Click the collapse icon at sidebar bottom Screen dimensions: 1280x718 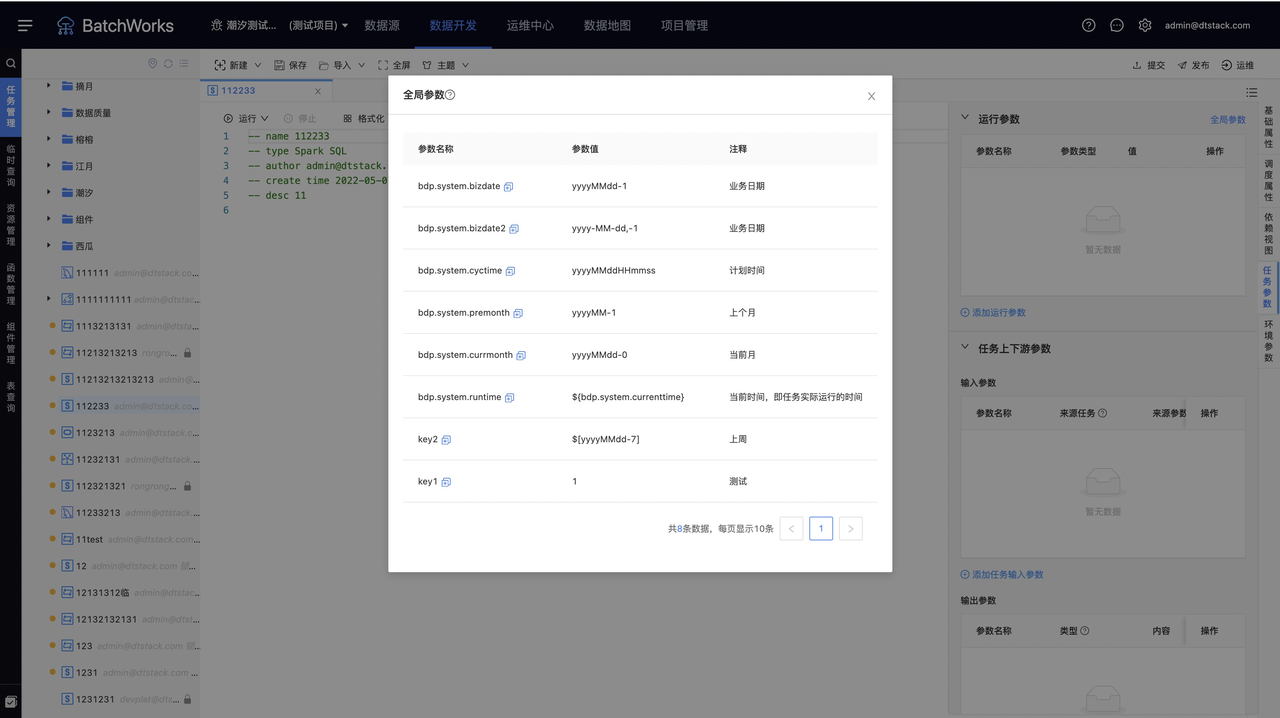tap(11, 702)
